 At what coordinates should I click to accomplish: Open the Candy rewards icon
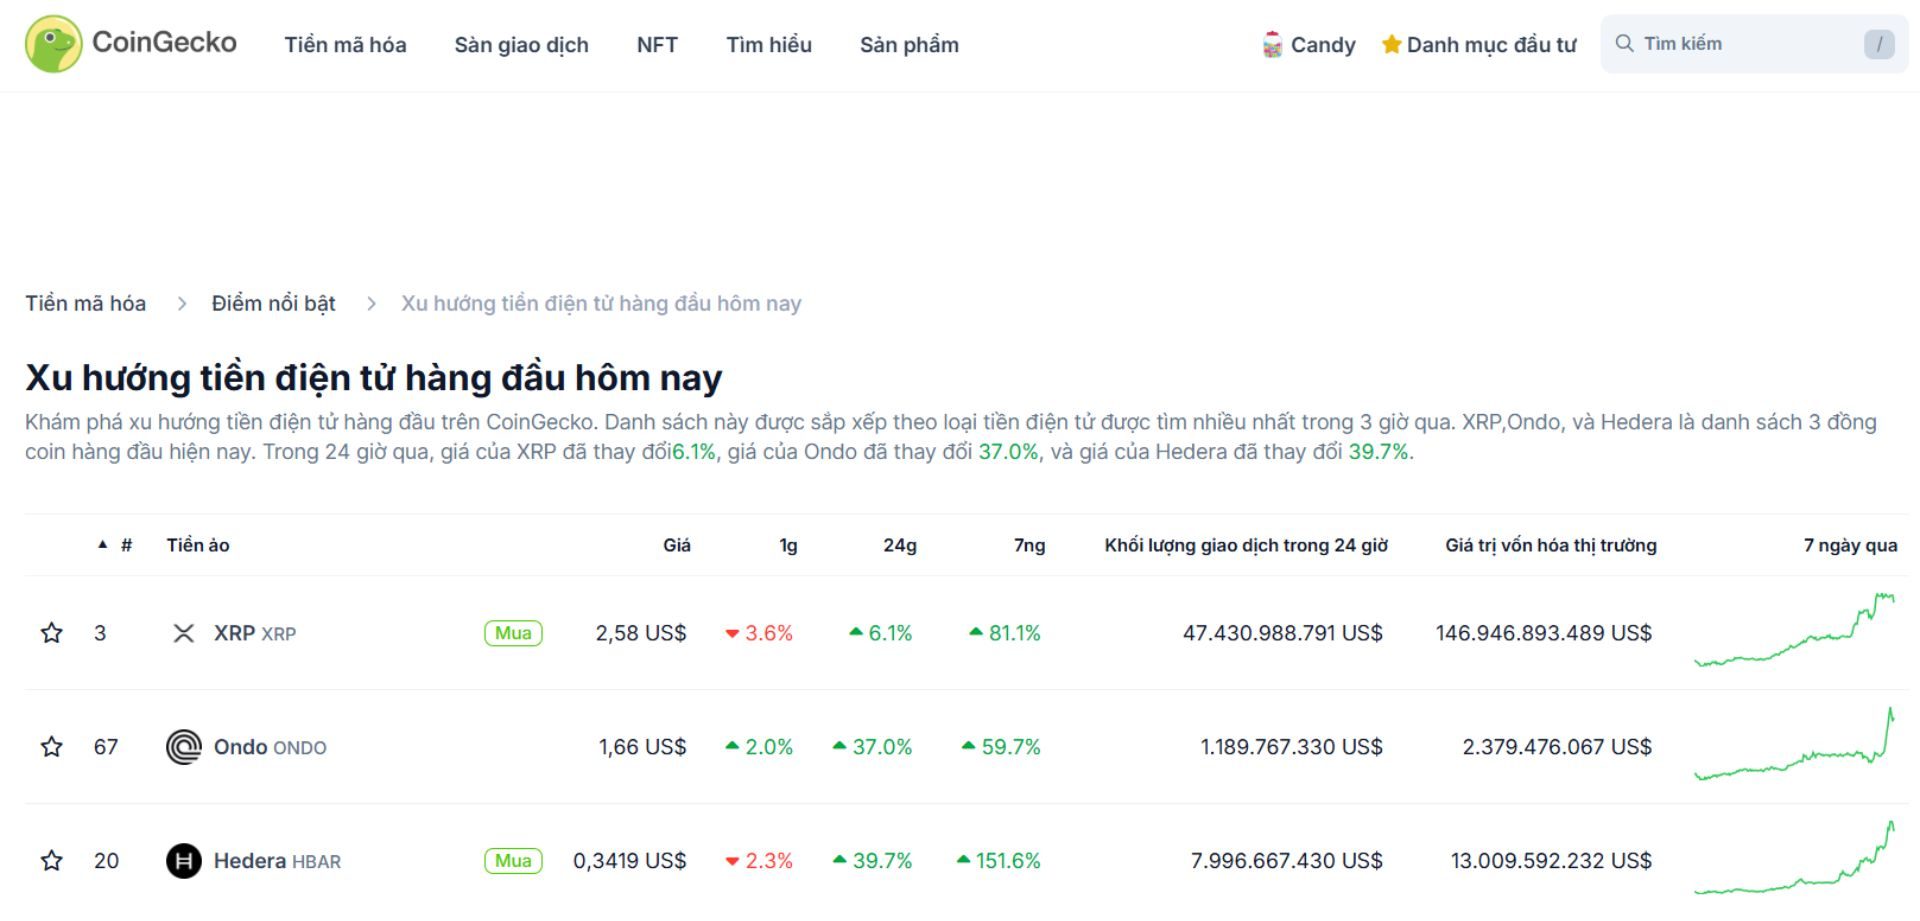pyautogui.click(x=1271, y=44)
